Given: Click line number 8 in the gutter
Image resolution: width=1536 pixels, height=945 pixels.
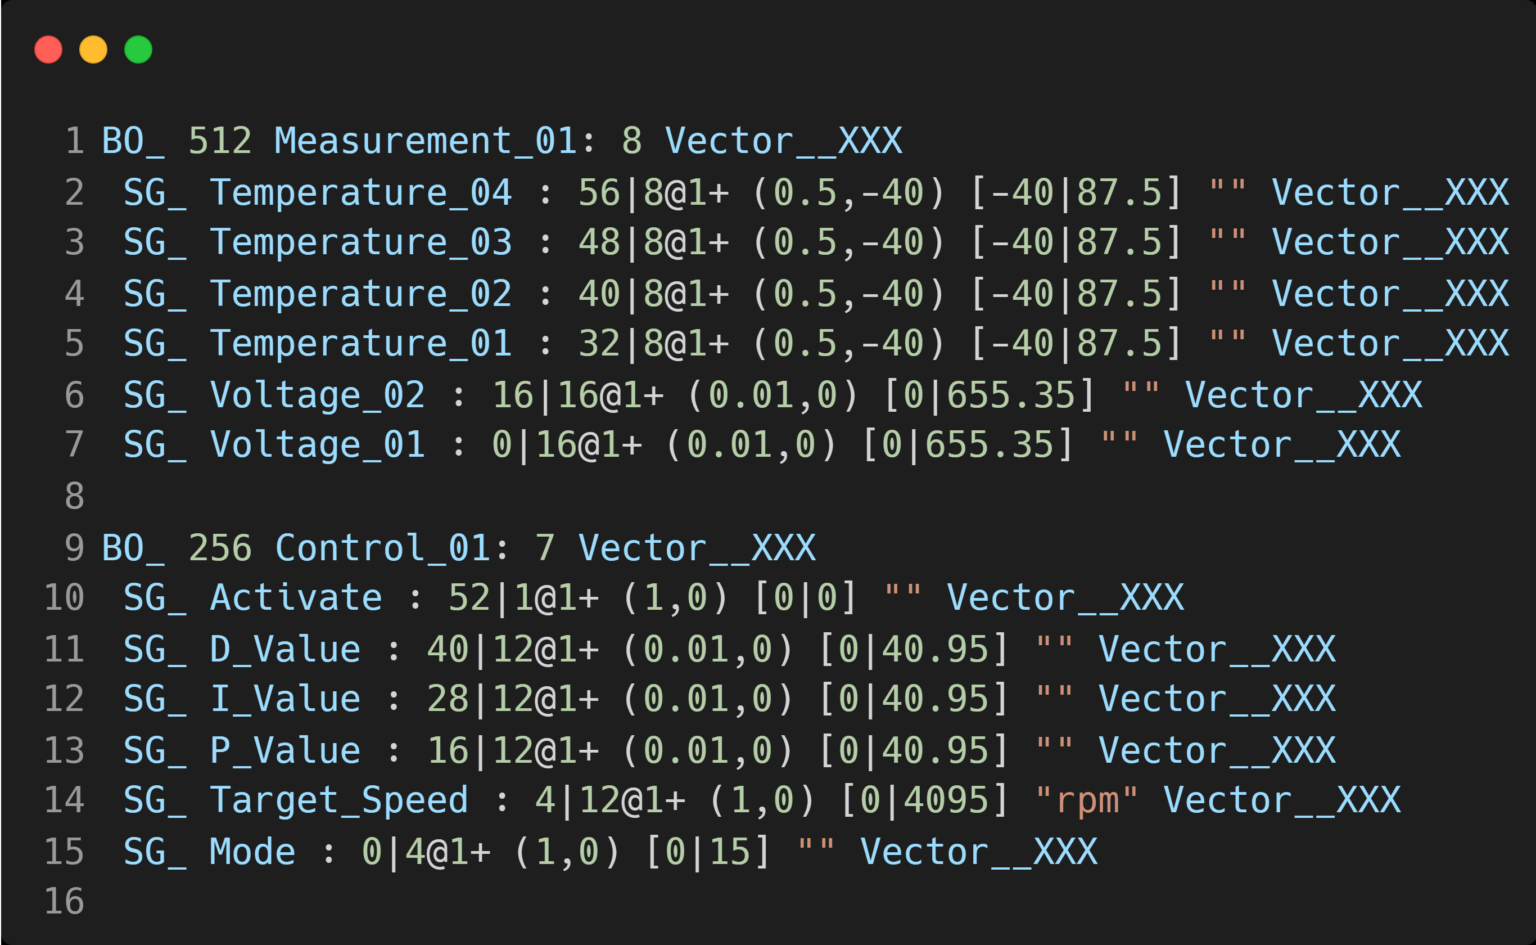Looking at the screenshot, I should click(x=74, y=496).
